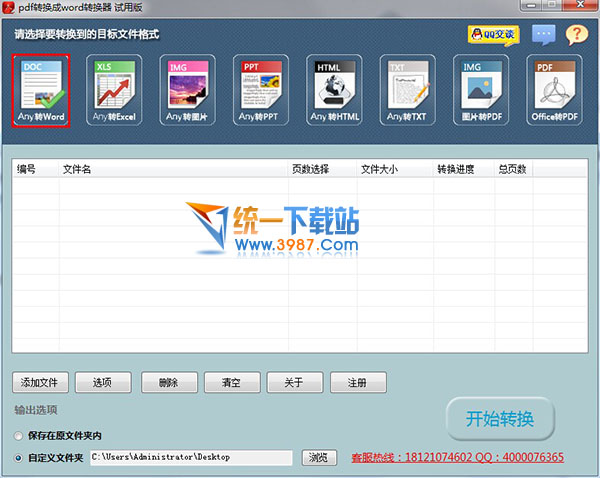Select the 自定义文件夹 radio option
This screenshot has width=600, height=478.
[x=19, y=458]
